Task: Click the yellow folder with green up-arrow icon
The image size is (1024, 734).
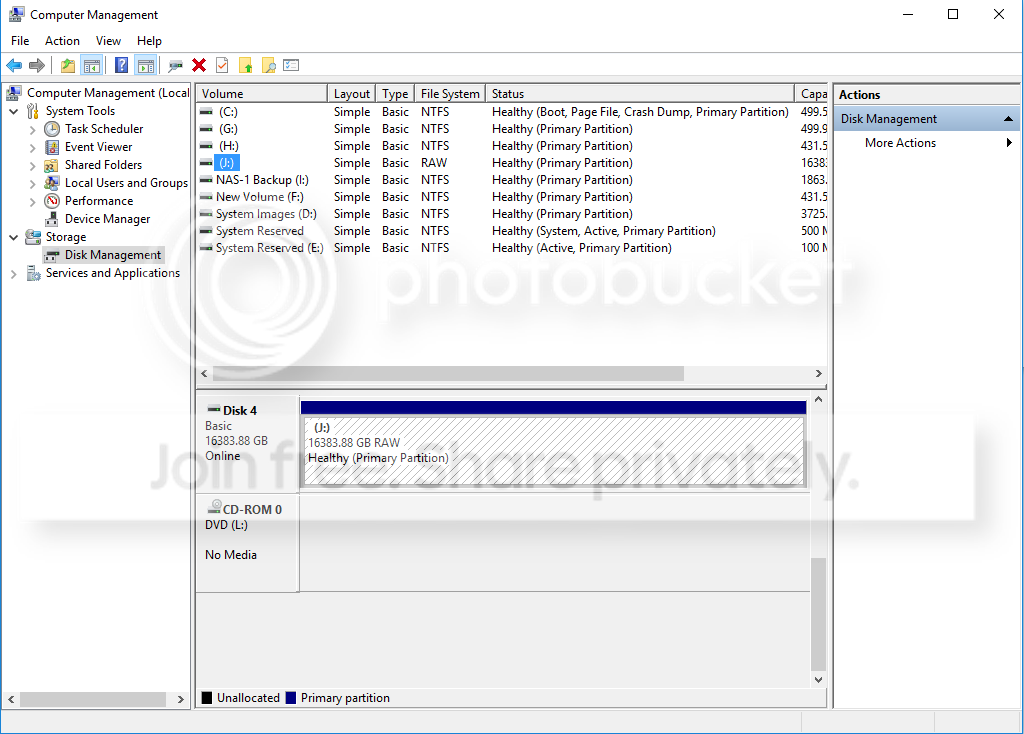Action: pos(246,65)
